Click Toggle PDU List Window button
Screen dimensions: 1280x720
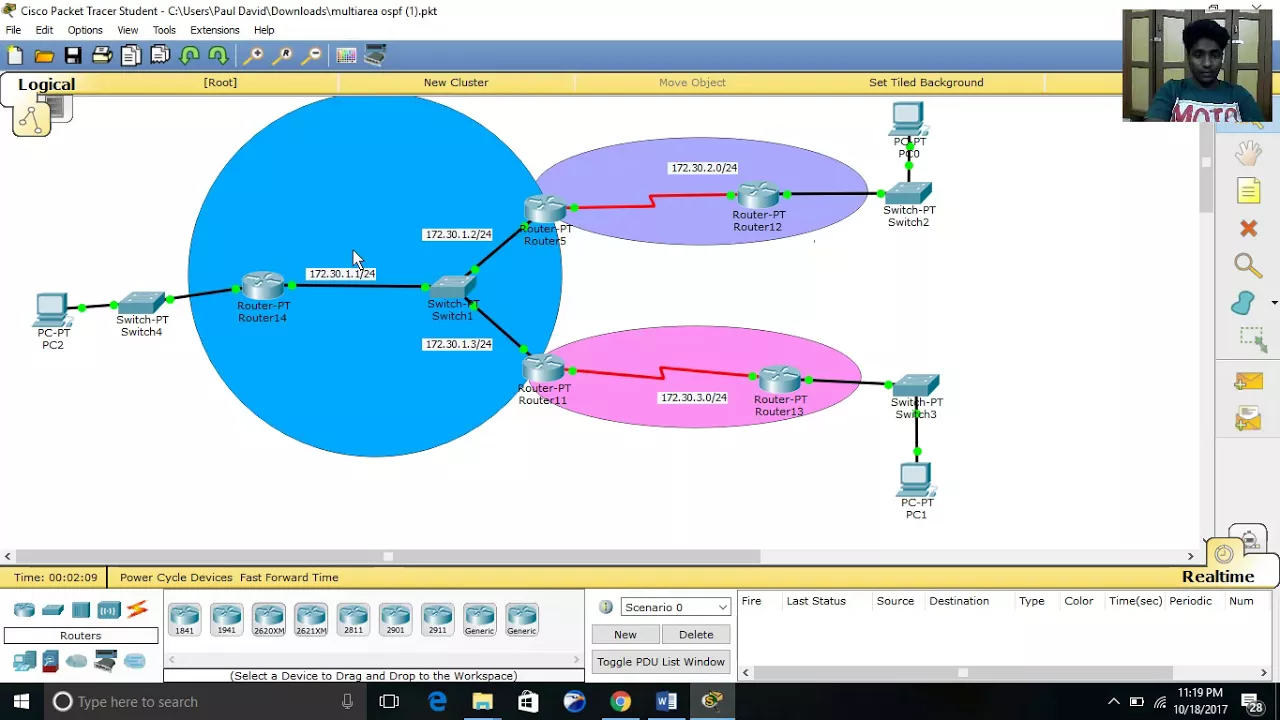tap(661, 661)
